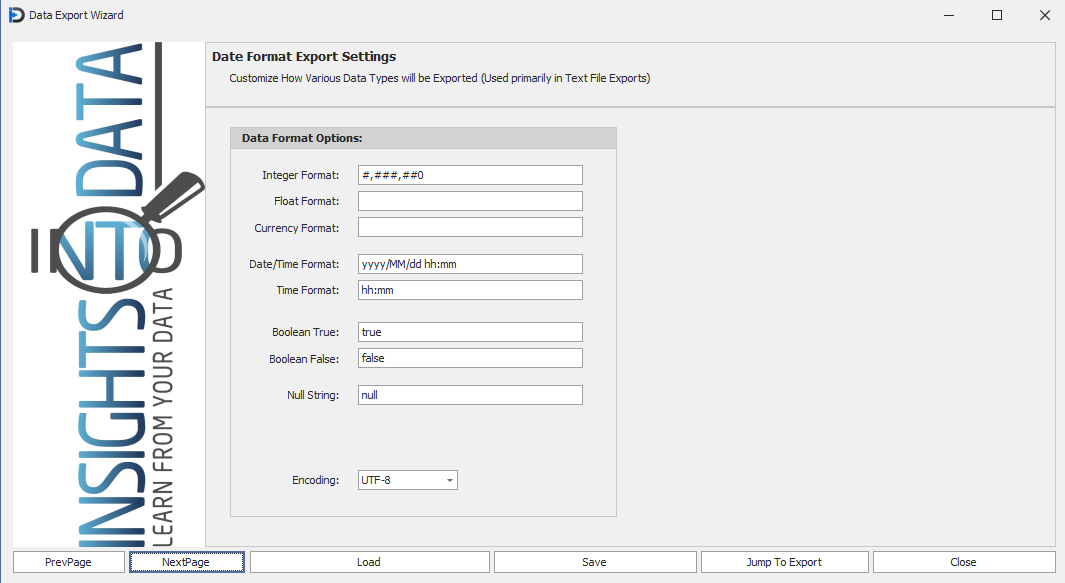Focus the Integer Format input field

[470, 175]
